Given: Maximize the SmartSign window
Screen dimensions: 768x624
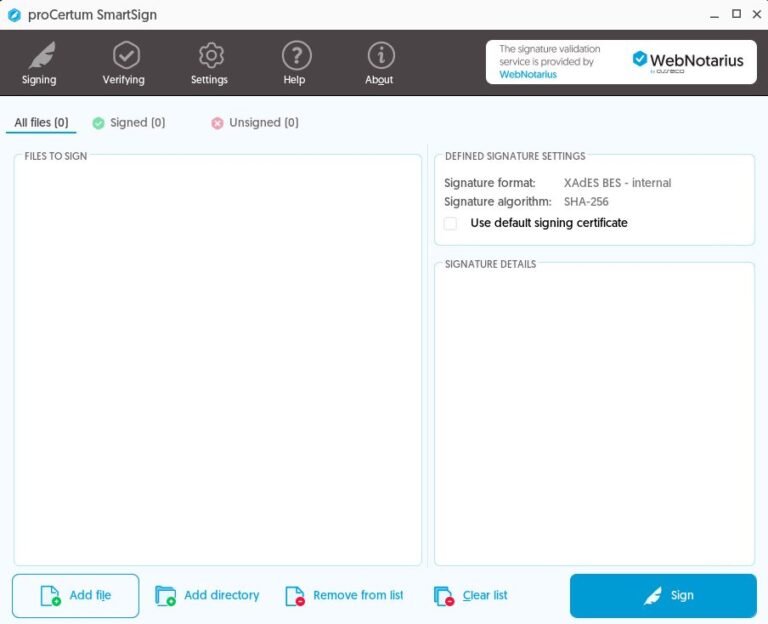Looking at the screenshot, I should coord(736,14).
